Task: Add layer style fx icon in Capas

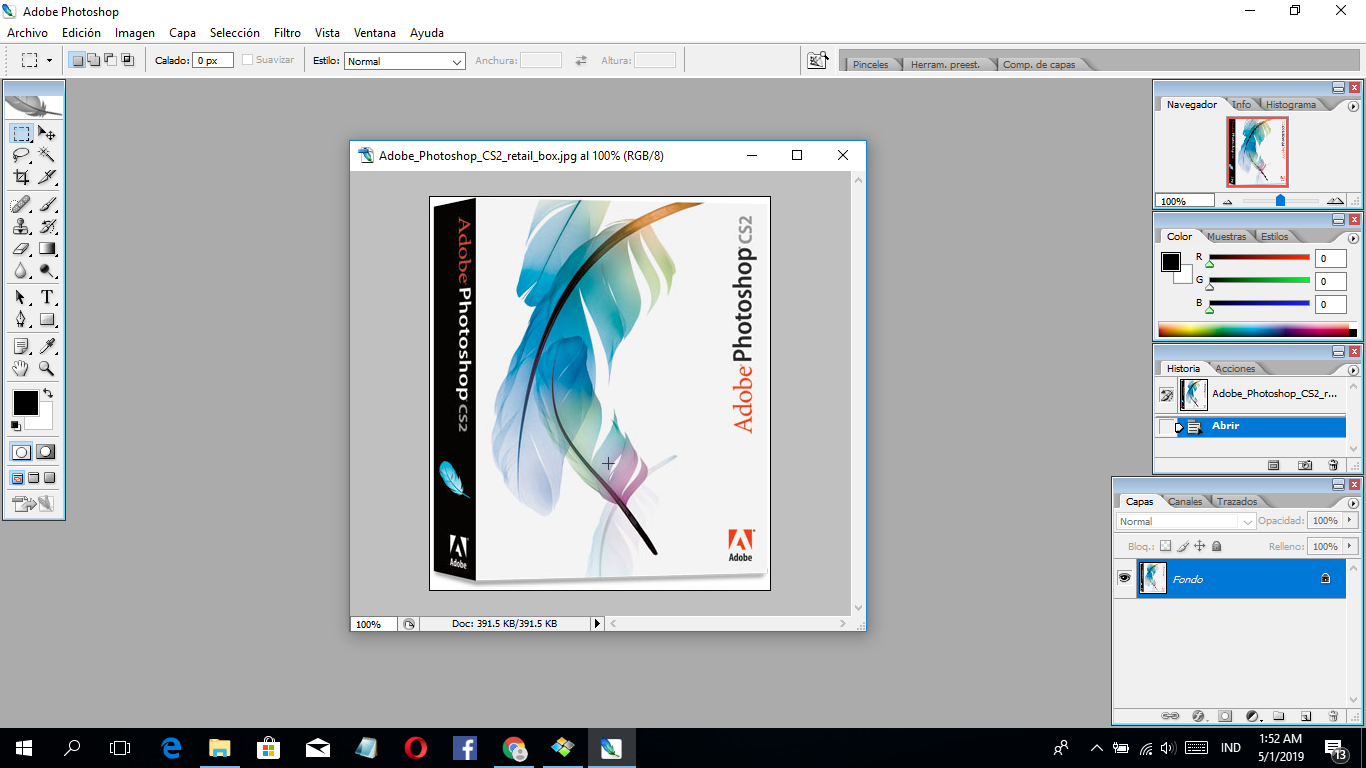Action: tap(1198, 716)
